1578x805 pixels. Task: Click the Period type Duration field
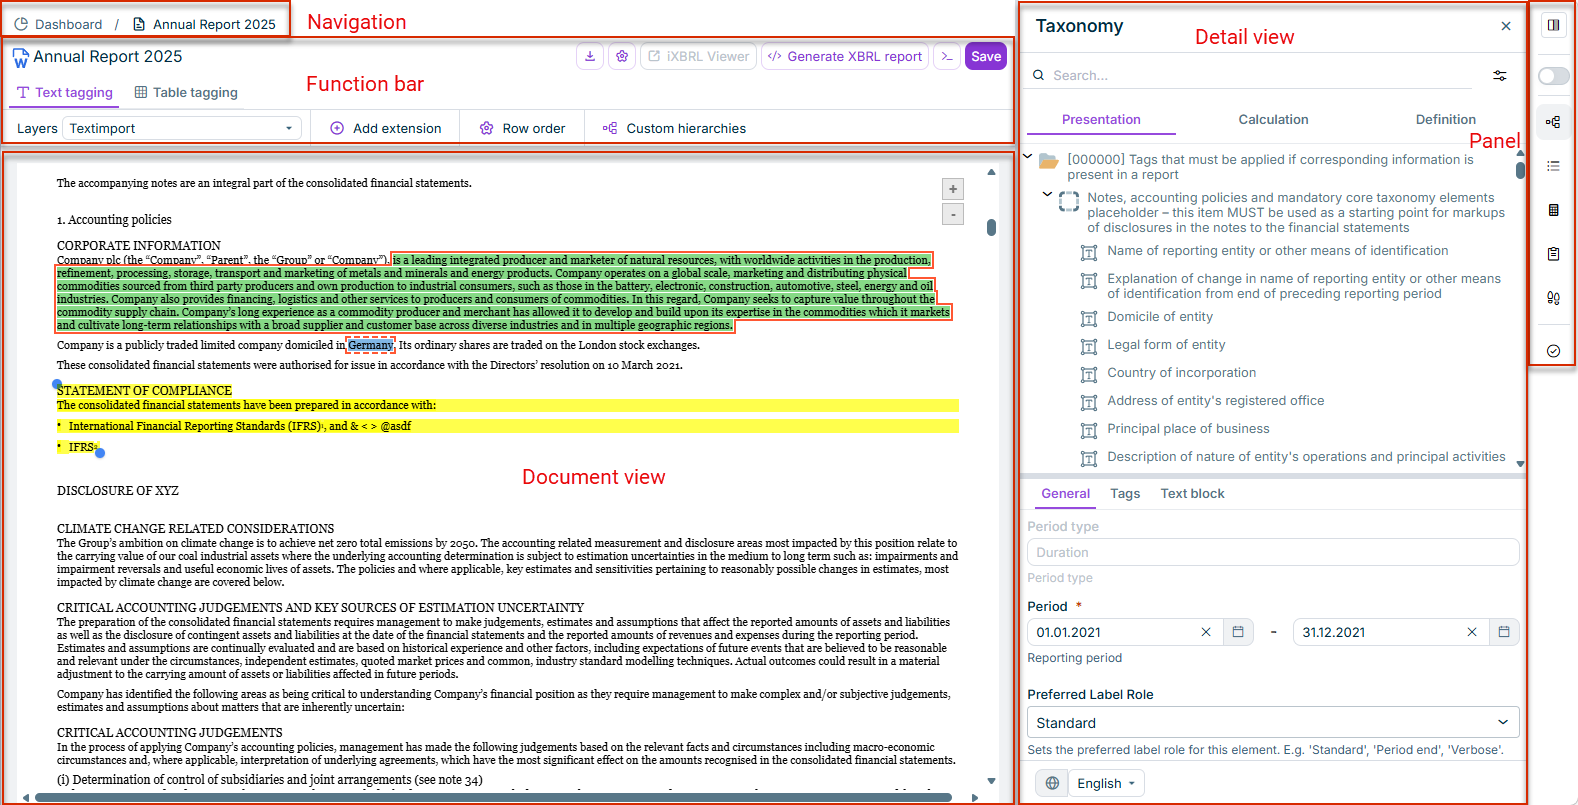pyautogui.click(x=1273, y=552)
